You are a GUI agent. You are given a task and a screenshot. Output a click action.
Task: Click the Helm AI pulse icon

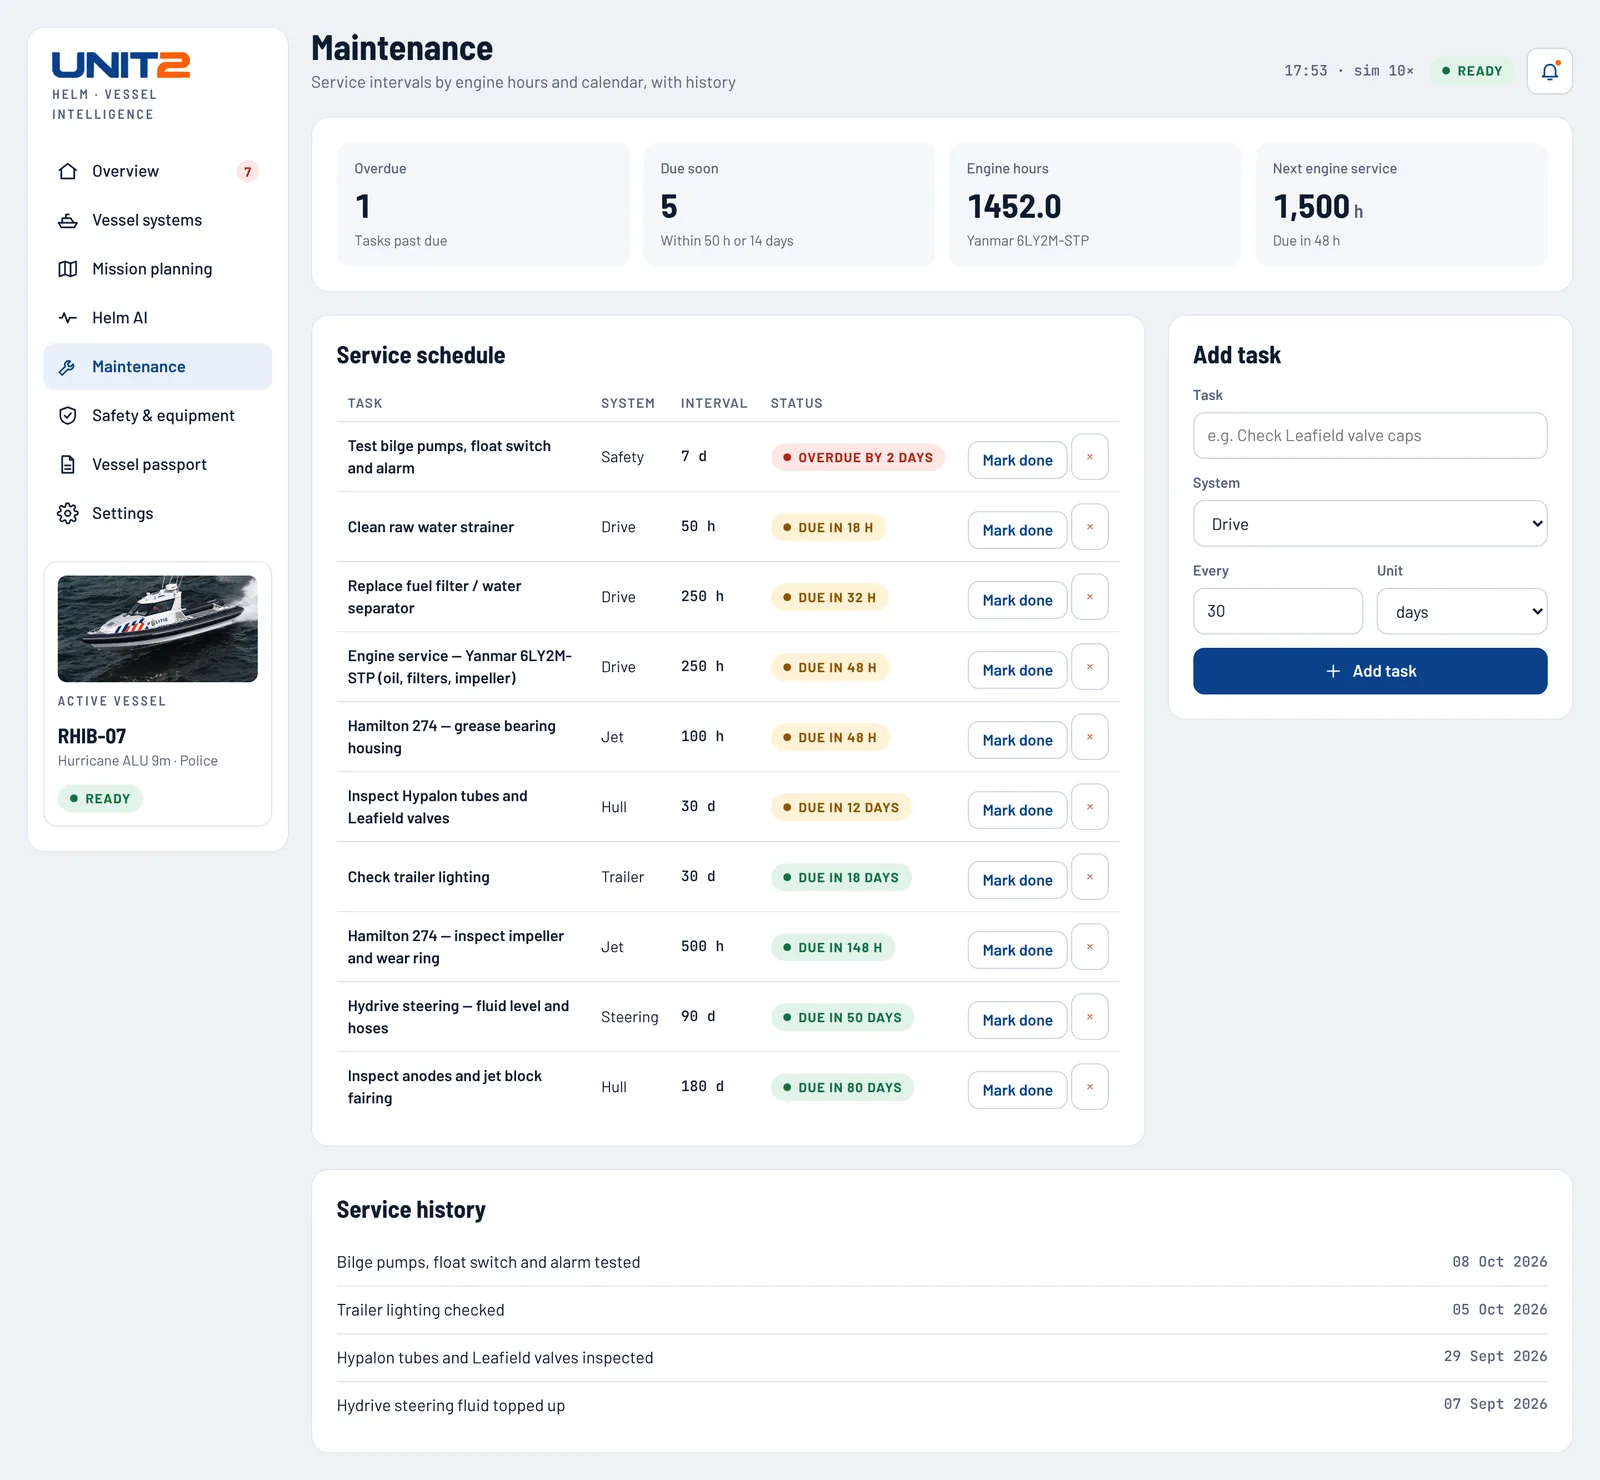click(x=68, y=318)
